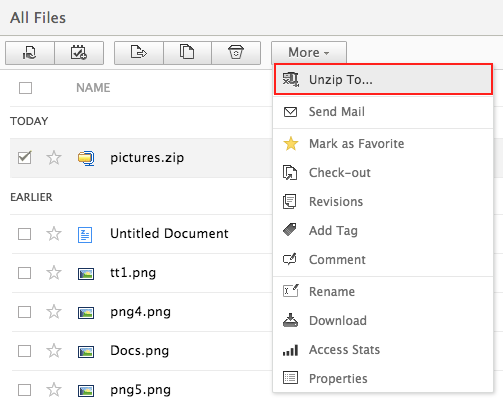This screenshot has height=409, width=503.
Task: Click the star next to tt1.png
Action: click(54, 273)
